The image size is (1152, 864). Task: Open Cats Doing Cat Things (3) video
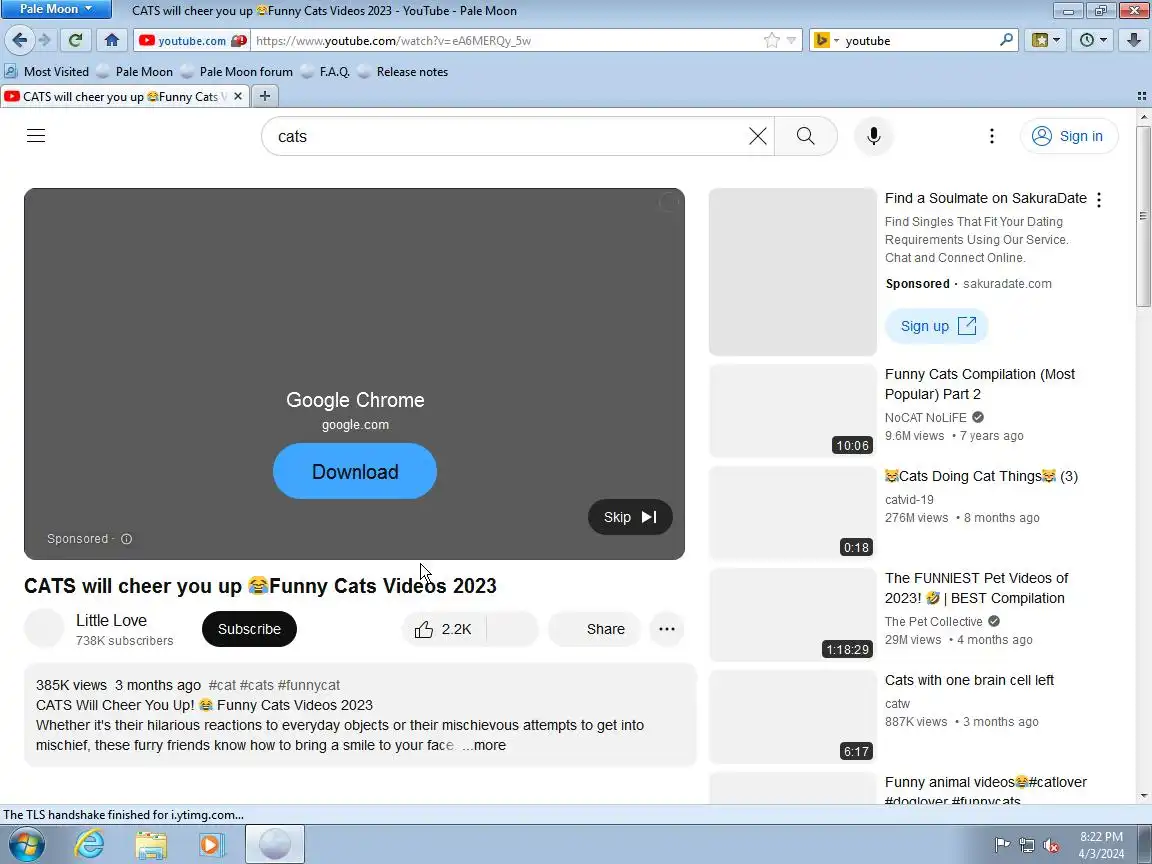pos(981,476)
